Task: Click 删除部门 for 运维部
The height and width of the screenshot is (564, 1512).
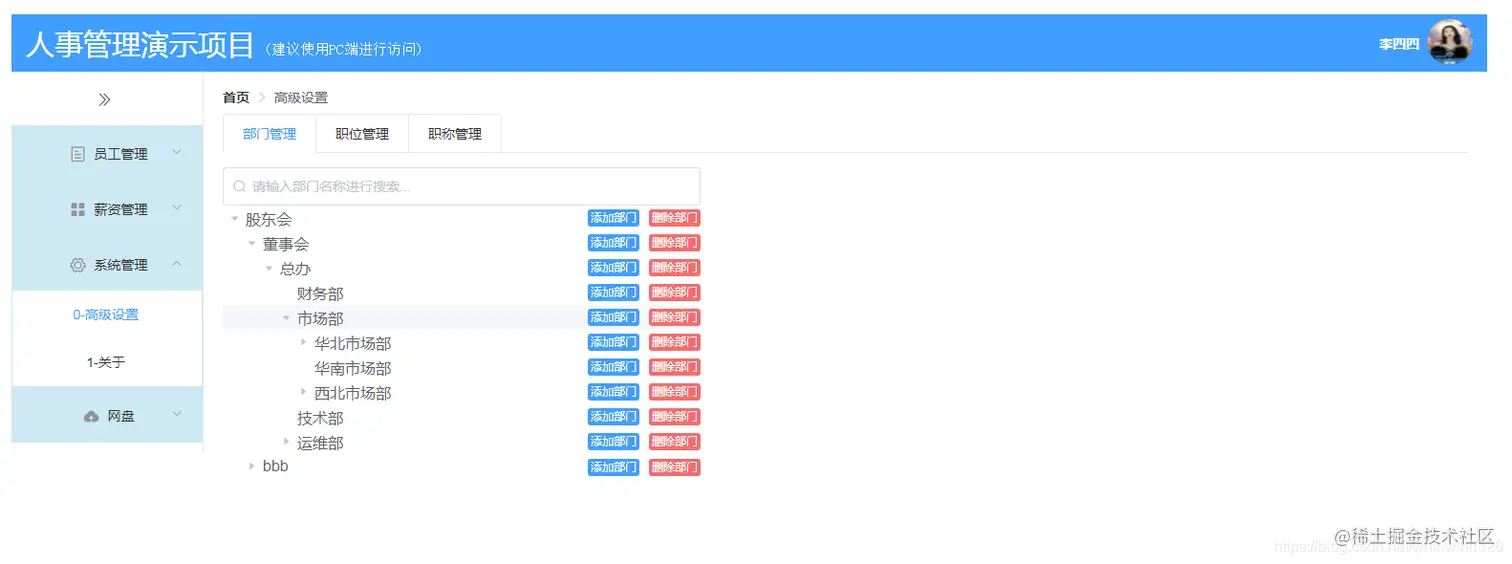Action: click(674, 442)
